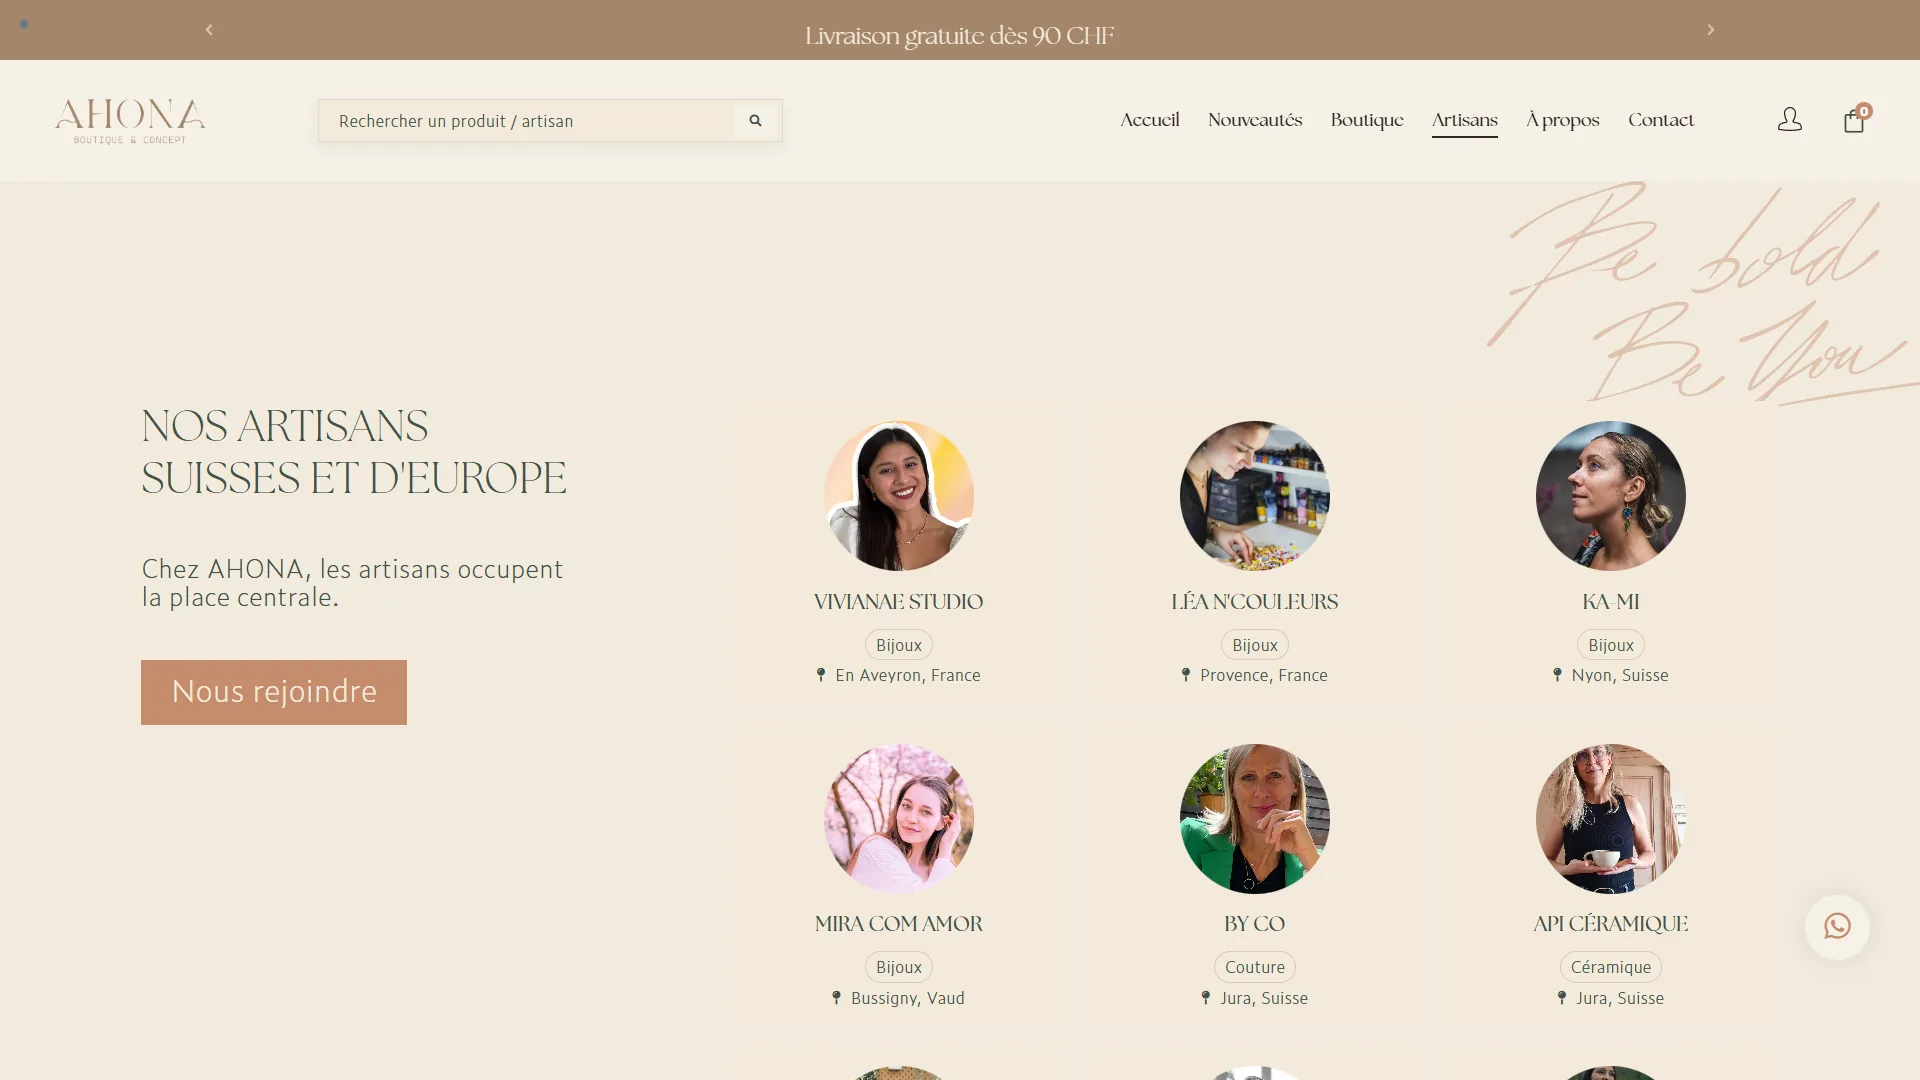The width and height of the screenshot is (1920, 1080).
Task: Open Mira Com Amor portrait photo
Action: 899,819
